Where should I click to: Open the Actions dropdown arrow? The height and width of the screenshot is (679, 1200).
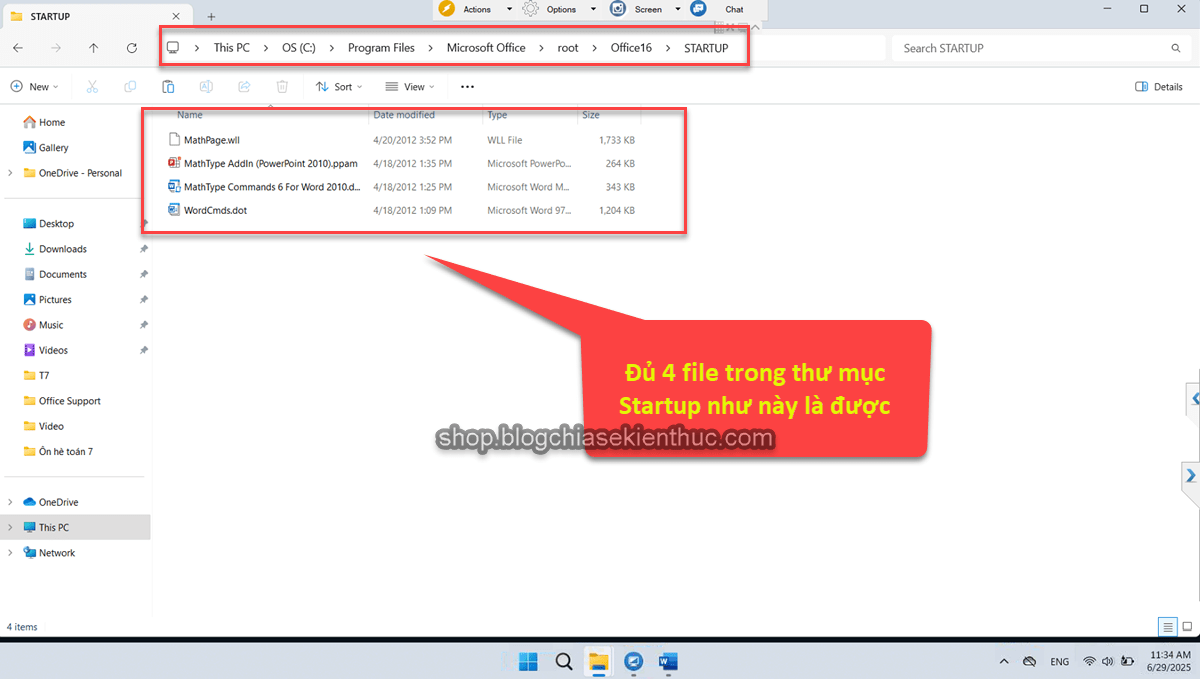[508, 9]
